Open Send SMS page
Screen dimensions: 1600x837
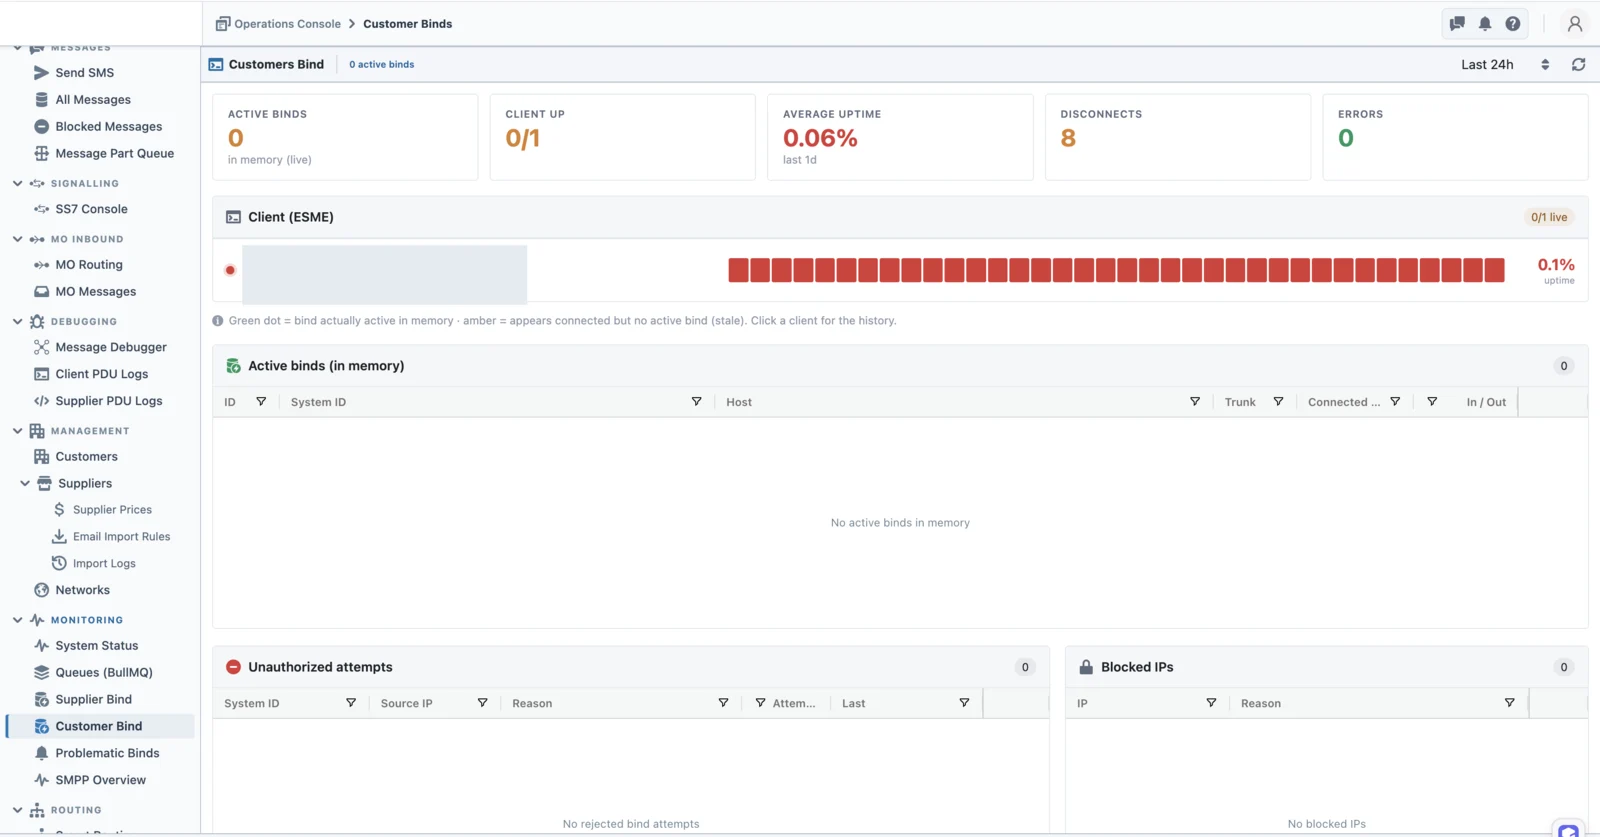click(84, 73)
